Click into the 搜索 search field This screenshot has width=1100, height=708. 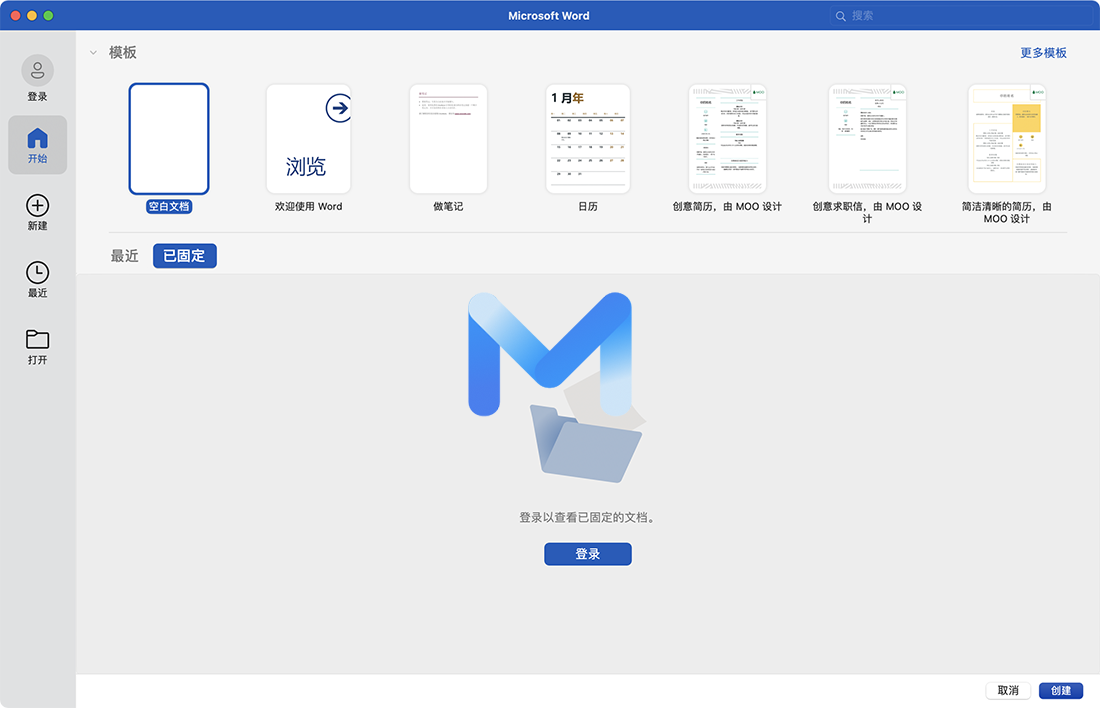click(961, 16)
